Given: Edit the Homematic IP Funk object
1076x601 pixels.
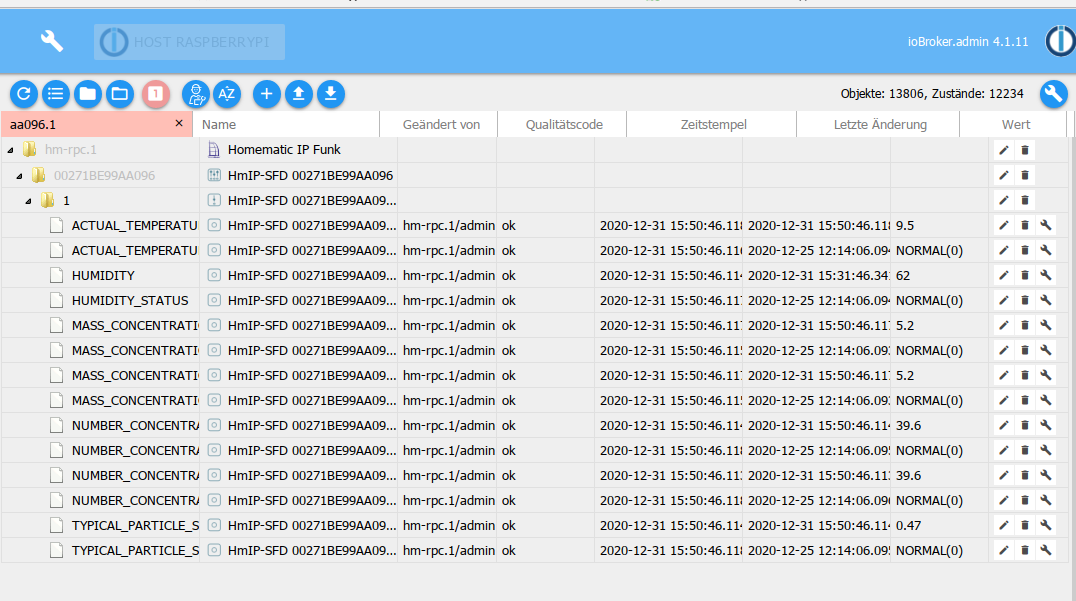Looking at the screenshot, I should [x=1004, y=150].
